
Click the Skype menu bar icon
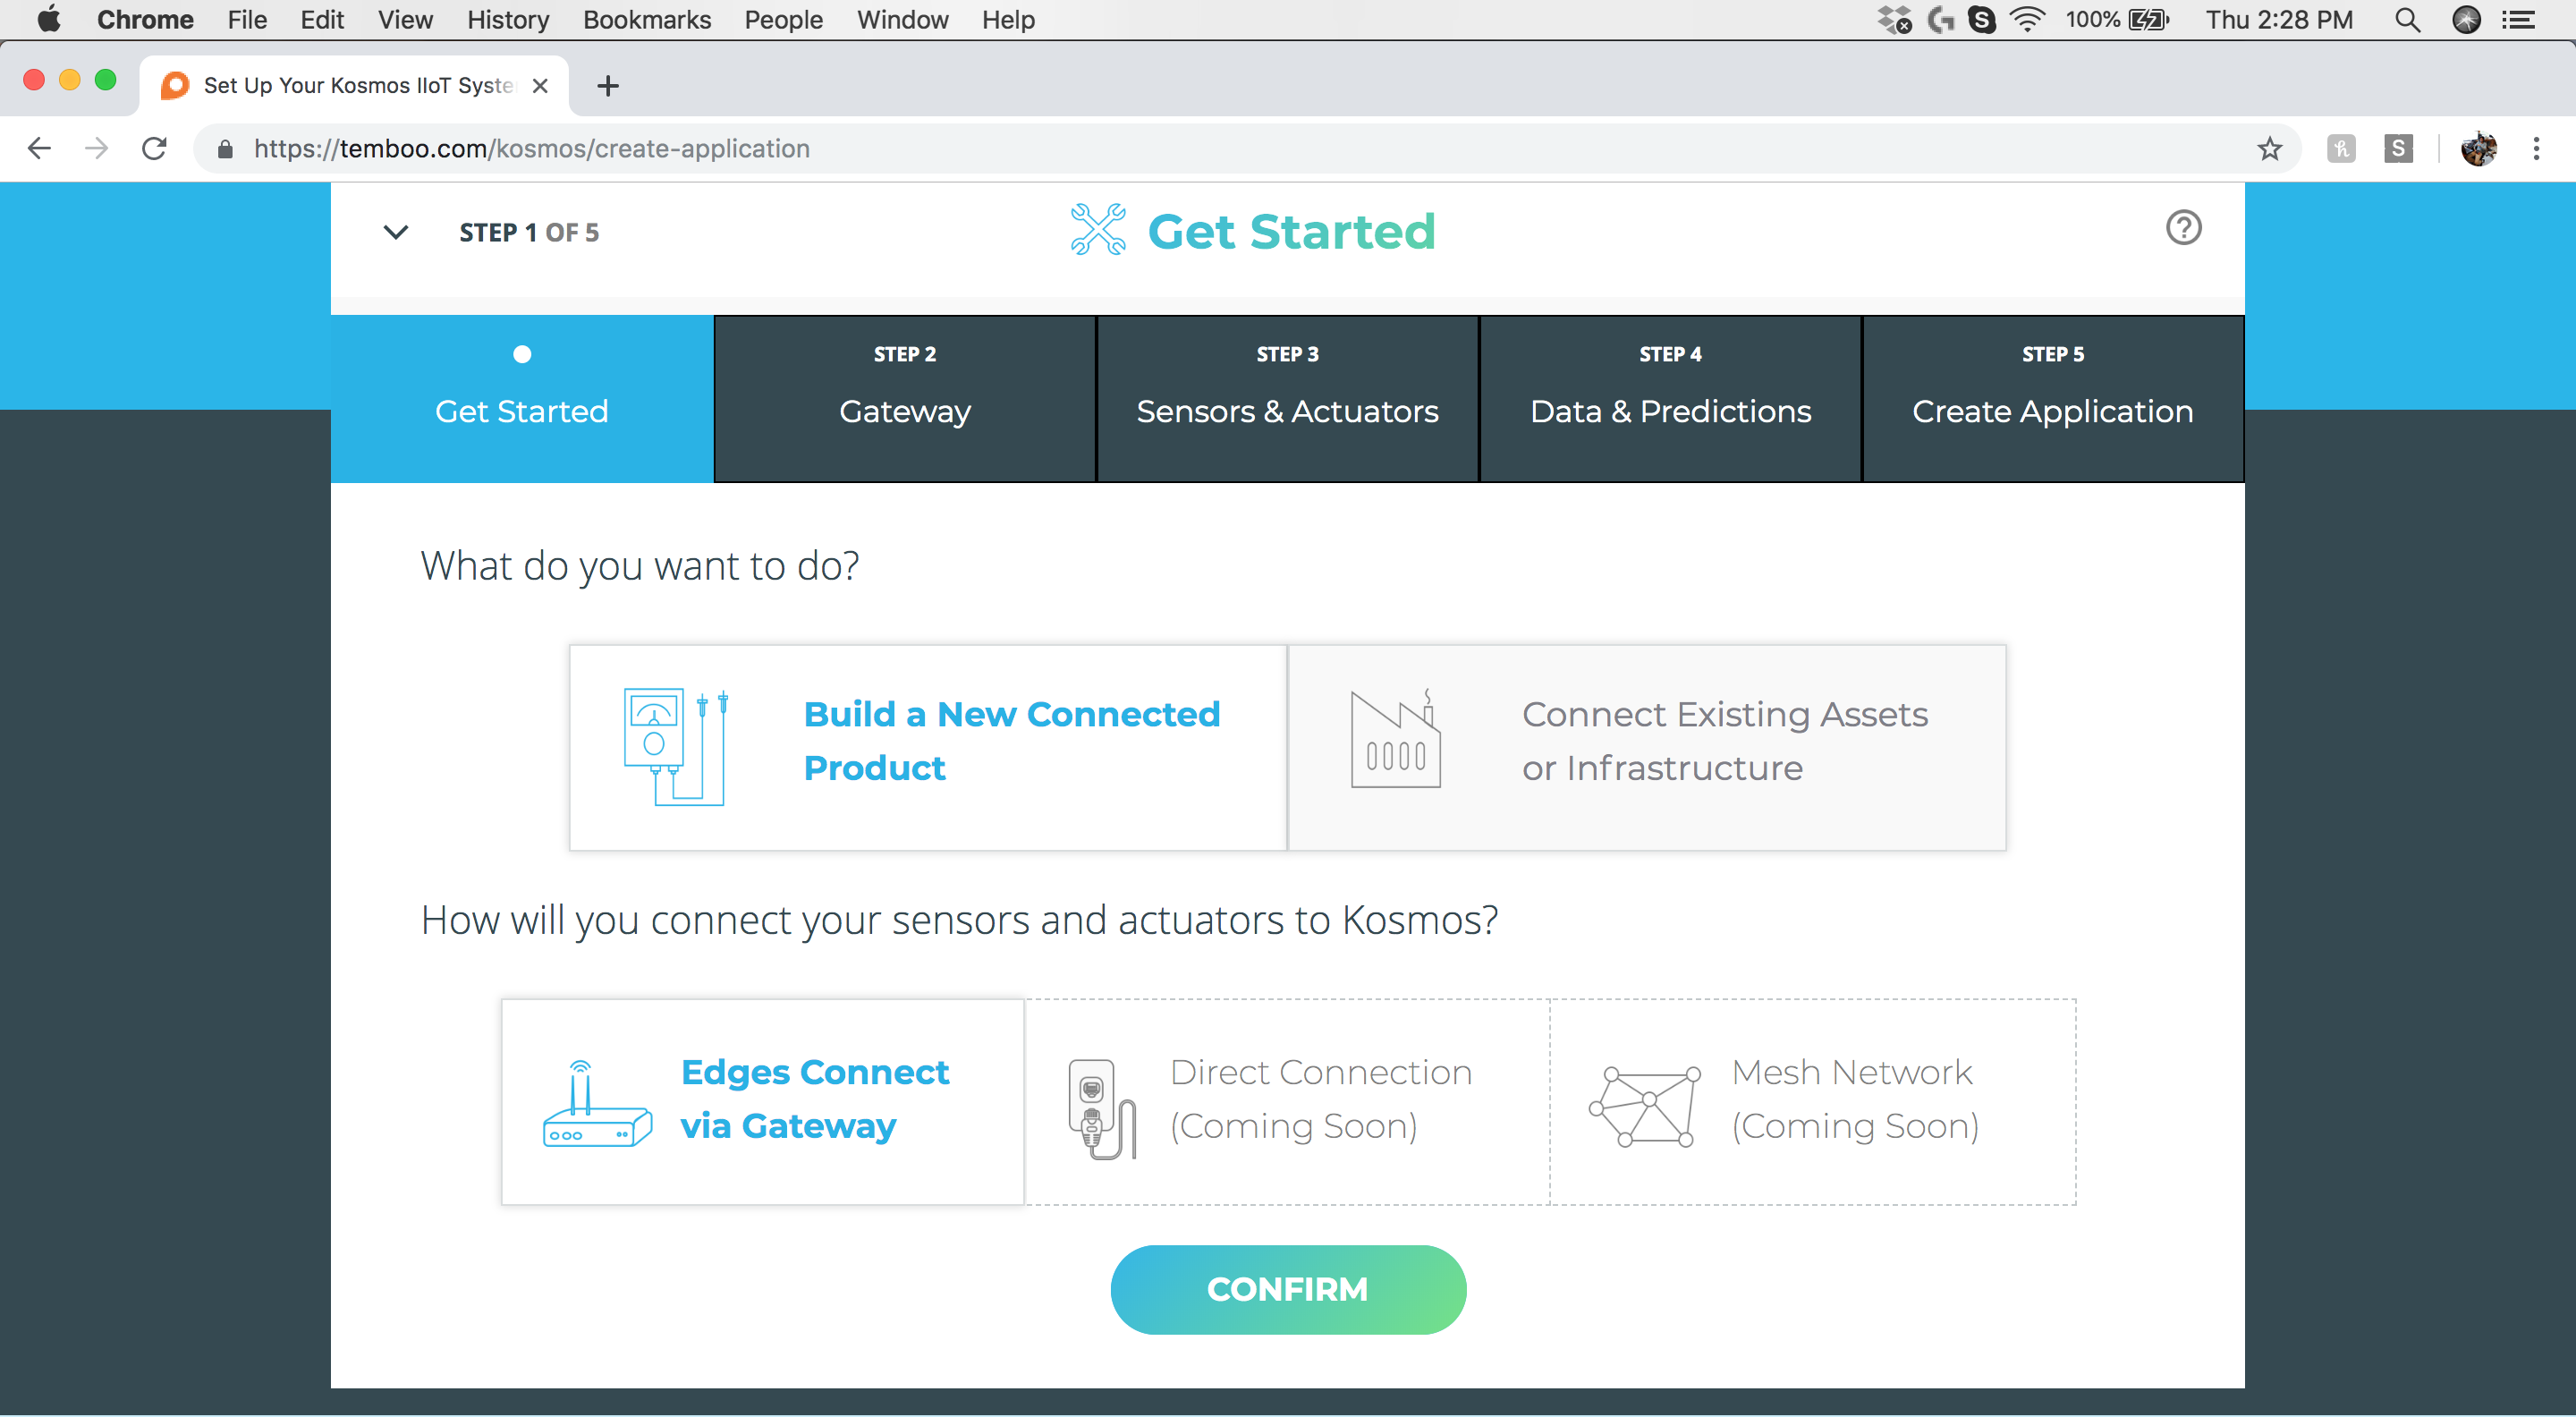click(1982, 20)
